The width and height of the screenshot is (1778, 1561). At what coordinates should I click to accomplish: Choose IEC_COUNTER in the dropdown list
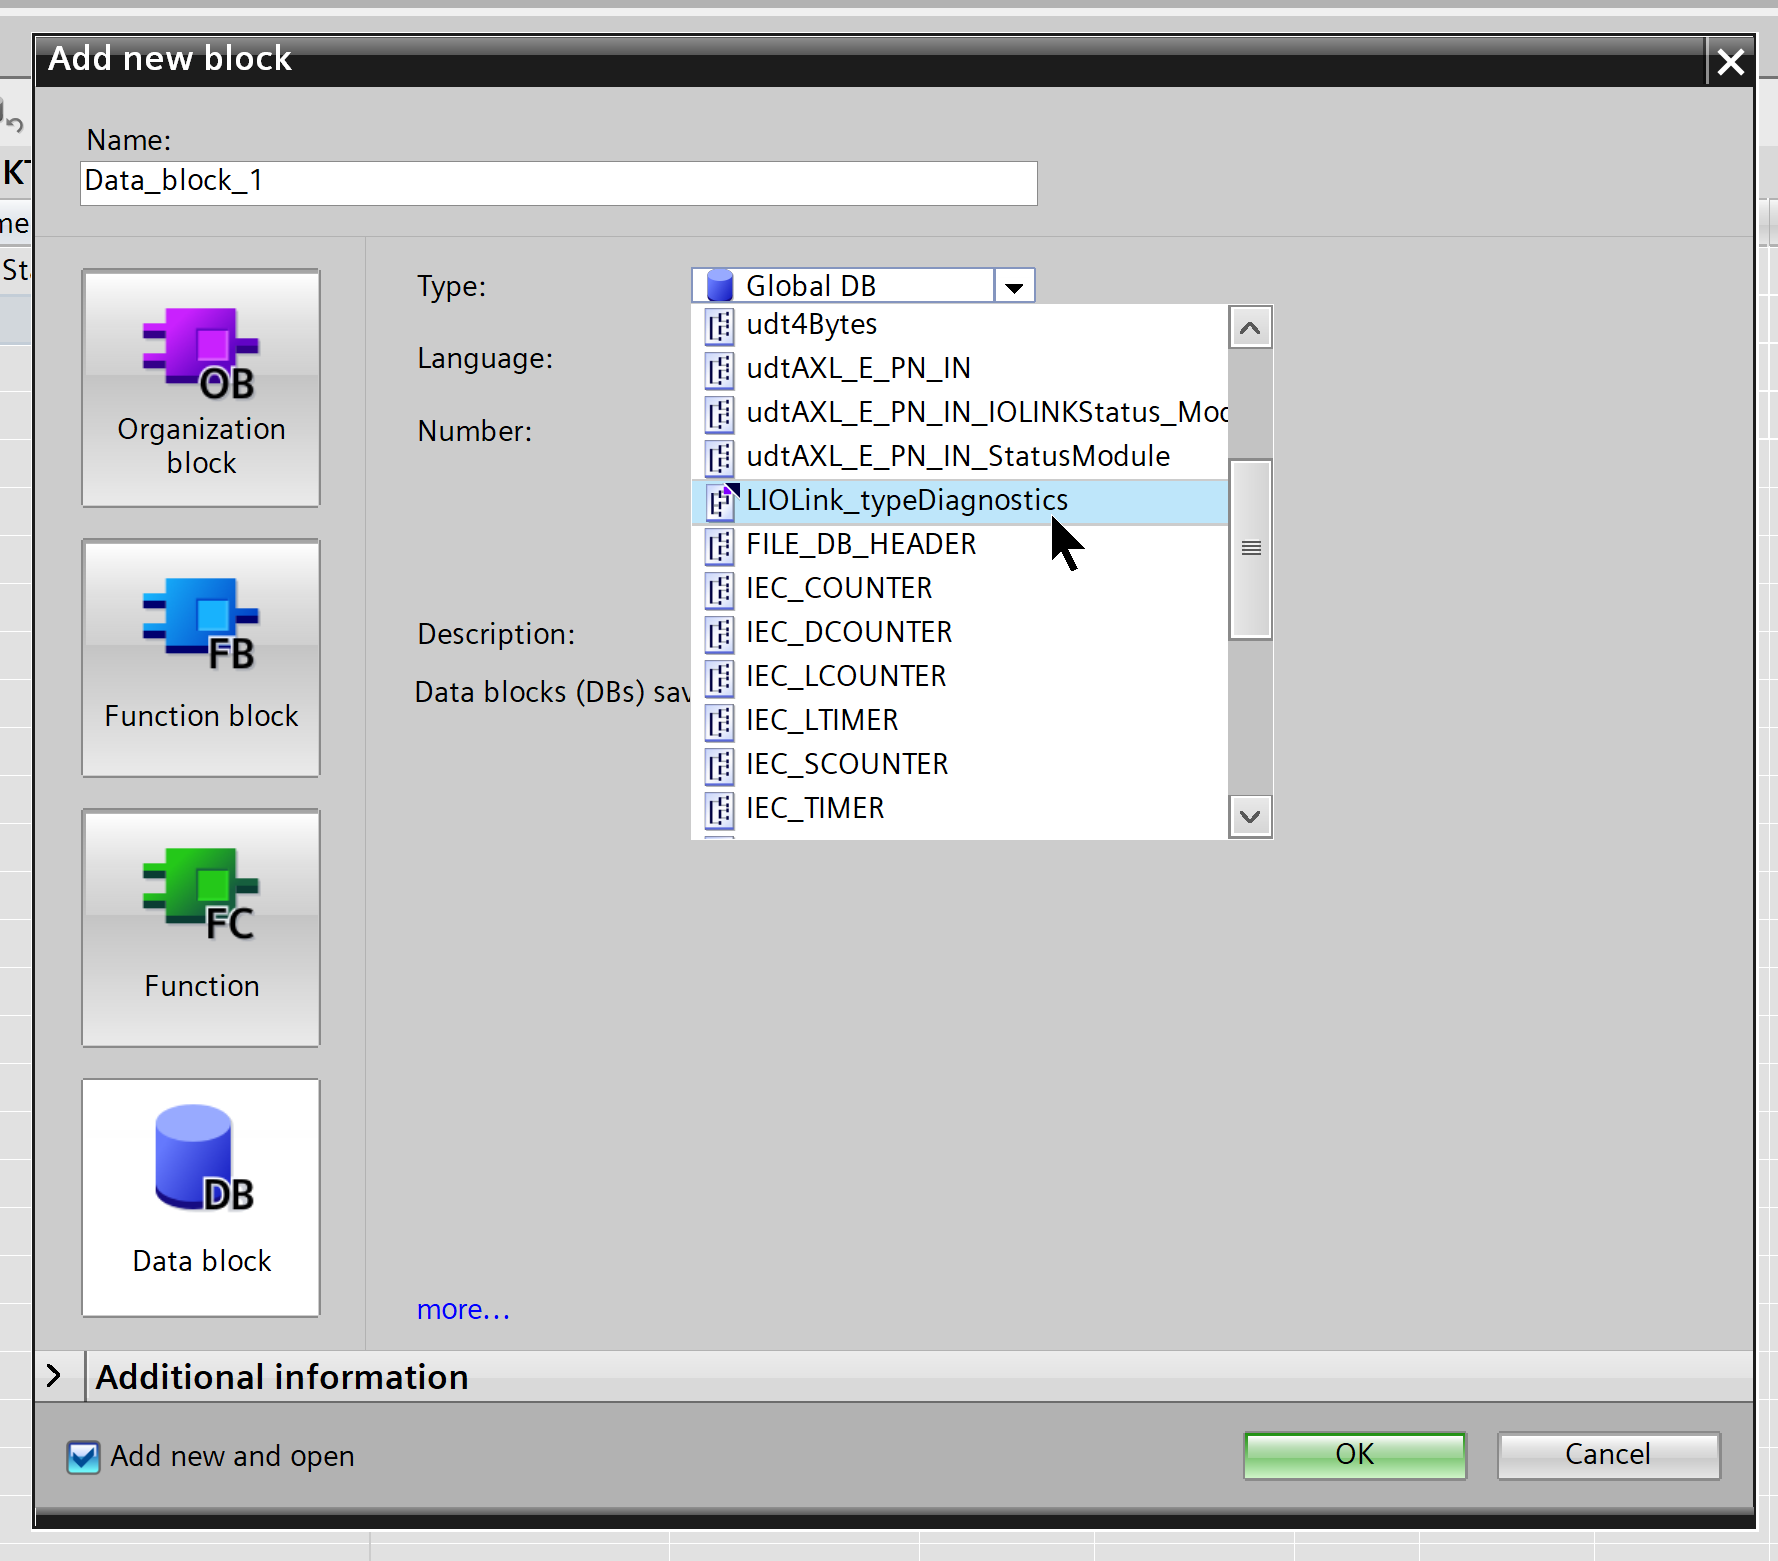pyautogui.click(x=839, y=589)
